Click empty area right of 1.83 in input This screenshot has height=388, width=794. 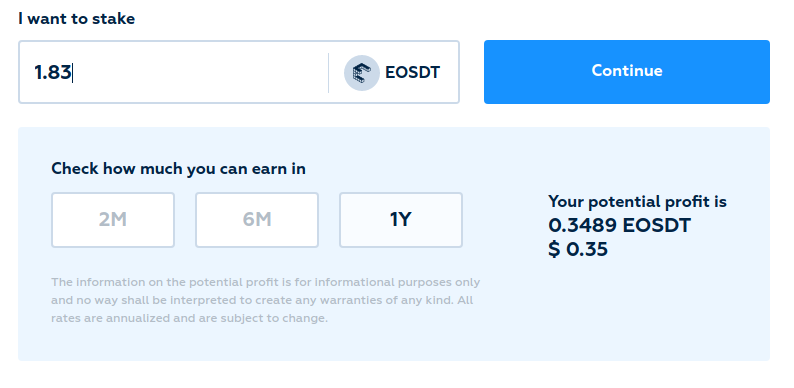tap(203, 72)
